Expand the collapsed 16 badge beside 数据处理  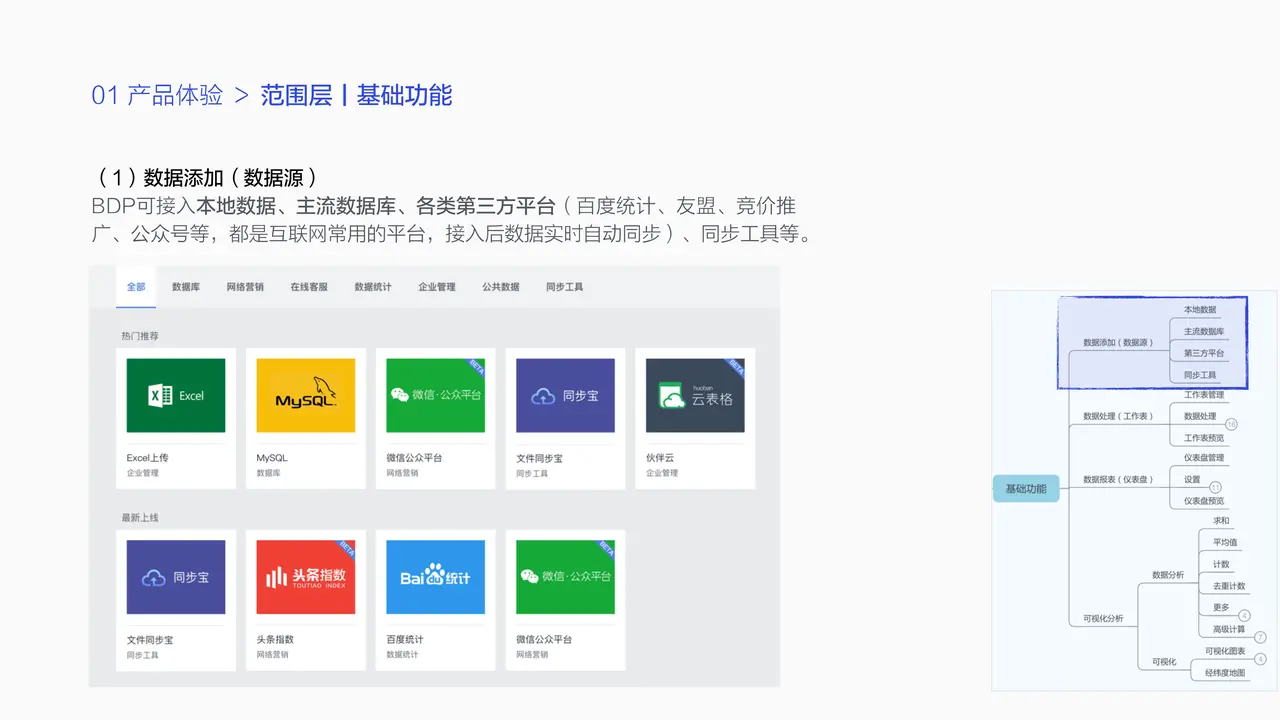1231,424
